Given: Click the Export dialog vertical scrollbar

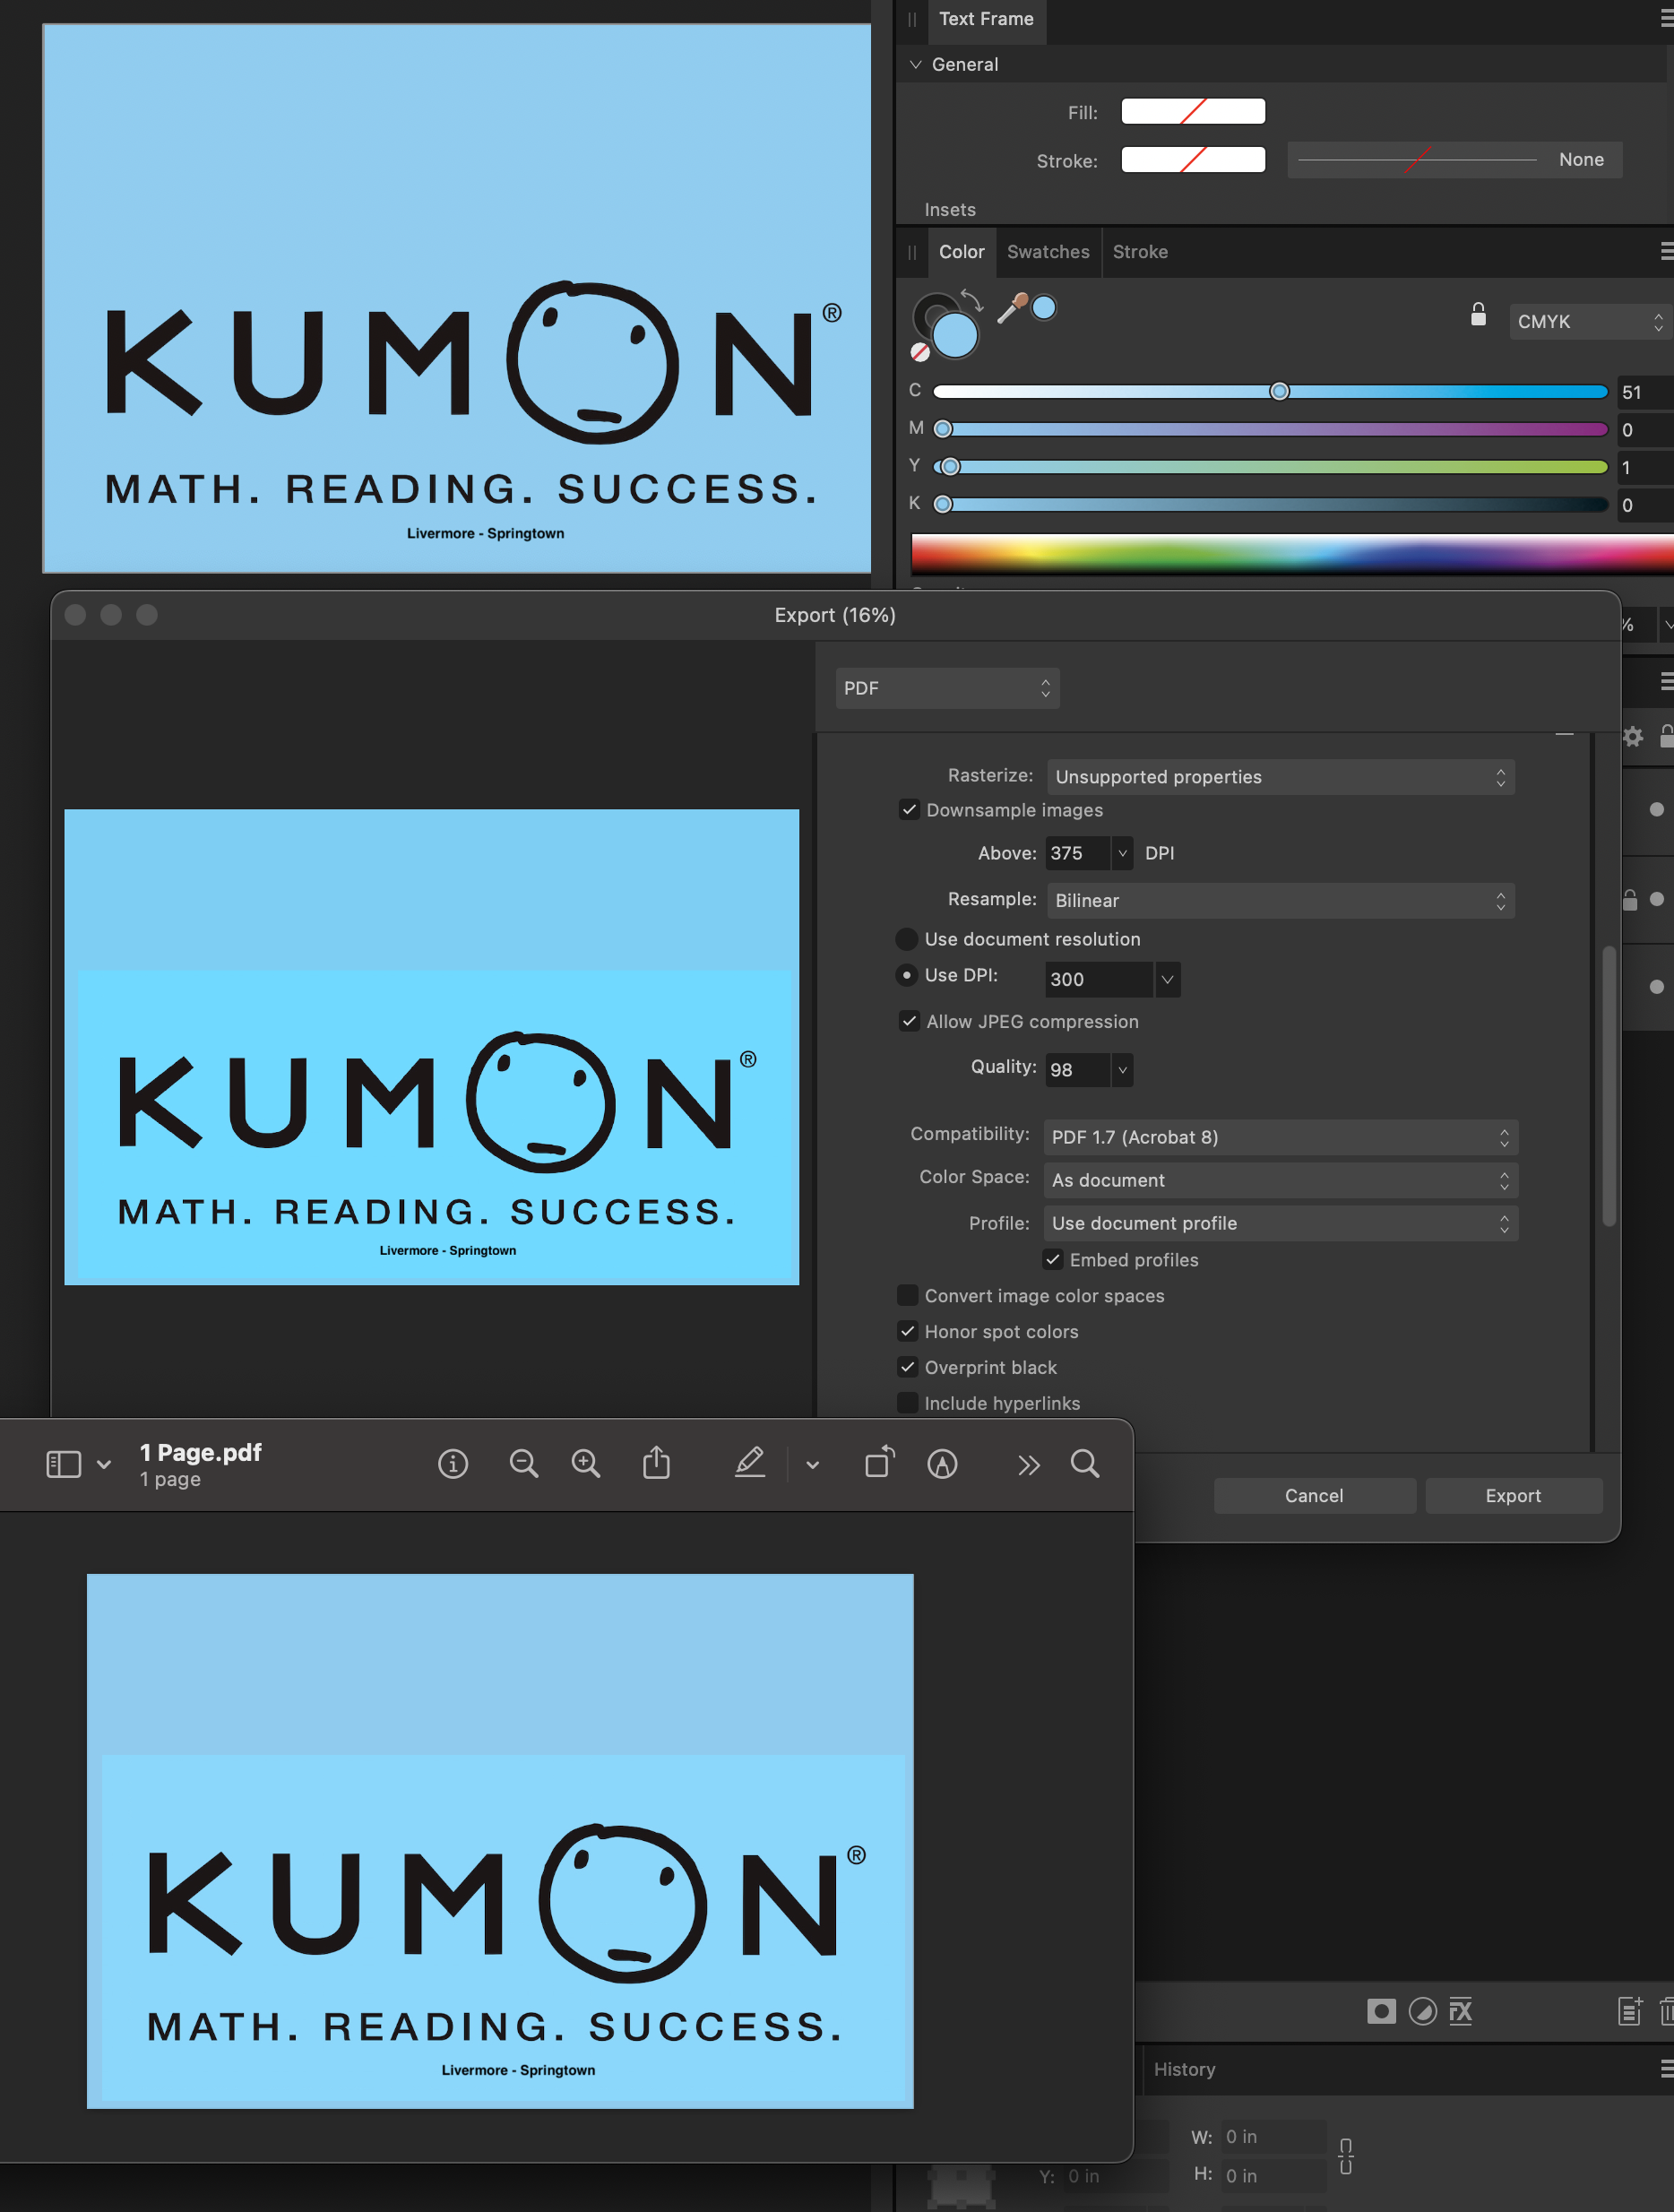Looking at the screenshot, I should click(x=1609, y=1085).
